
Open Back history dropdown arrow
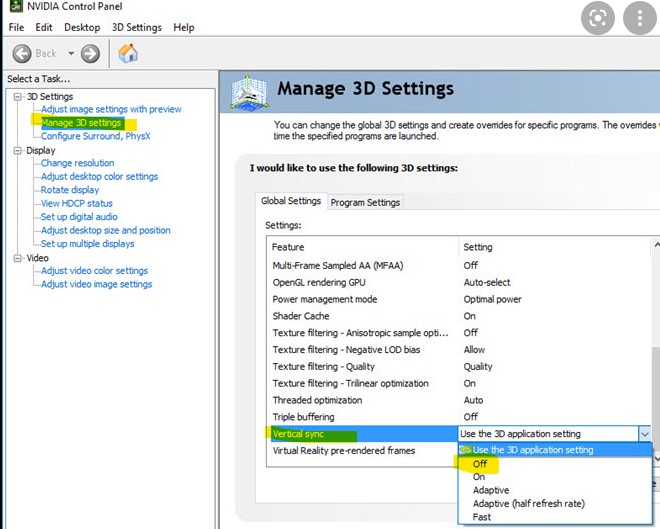click(x=71, y=53)
